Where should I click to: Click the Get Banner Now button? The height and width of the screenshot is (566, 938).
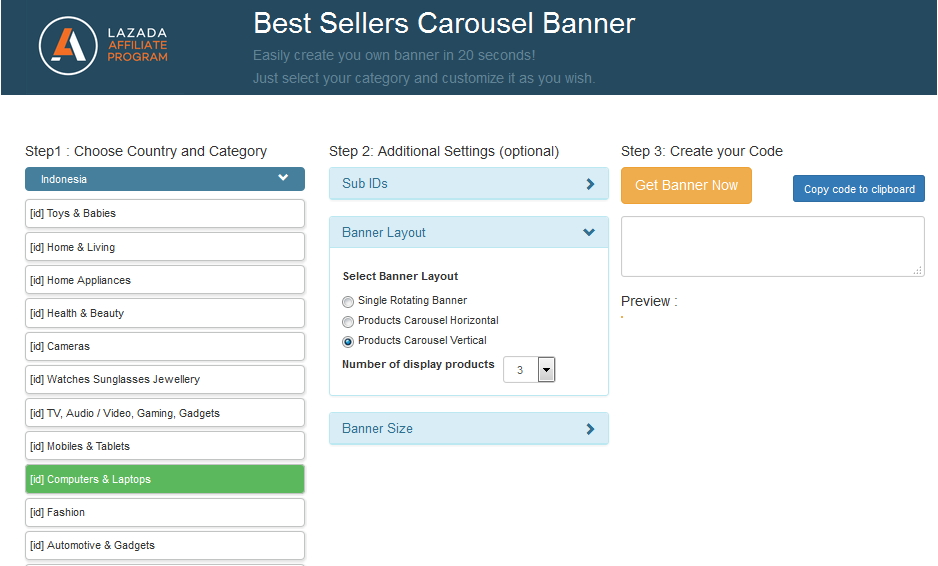pos(686,185)
